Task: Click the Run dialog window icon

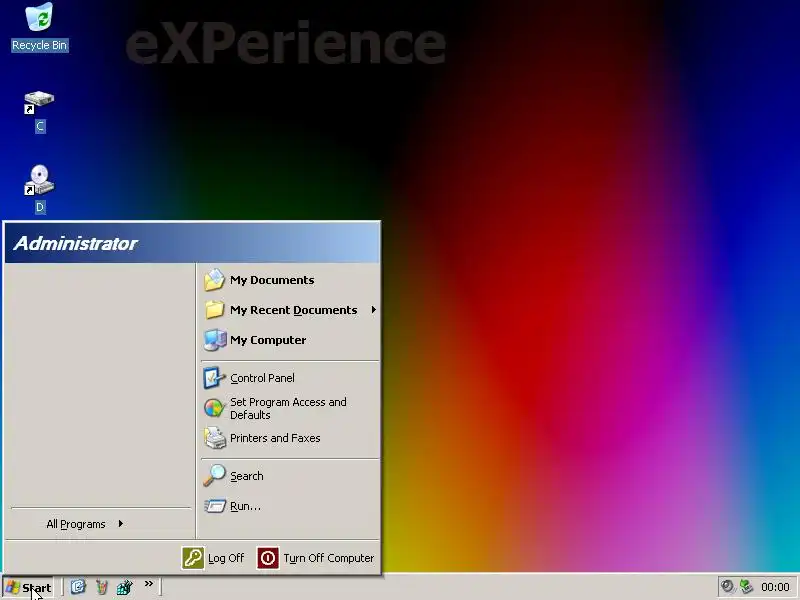Action: [215, 506]
